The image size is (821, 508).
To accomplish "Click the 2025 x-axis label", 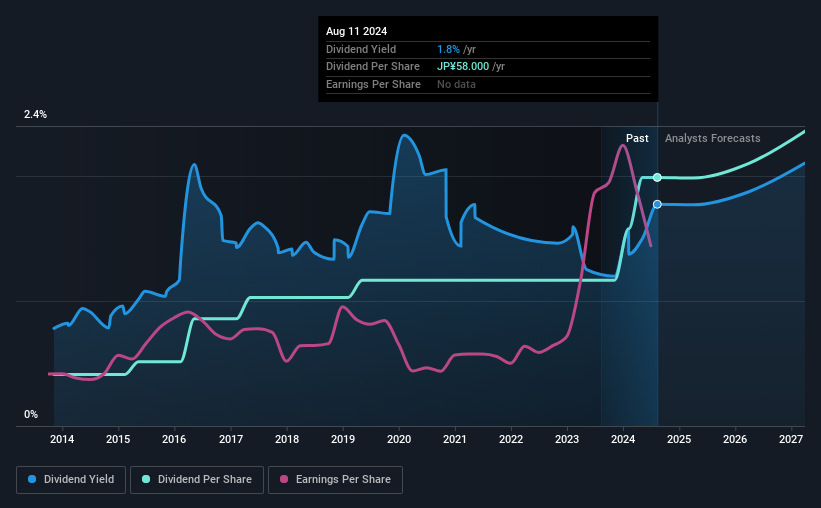I will [679, 439].
